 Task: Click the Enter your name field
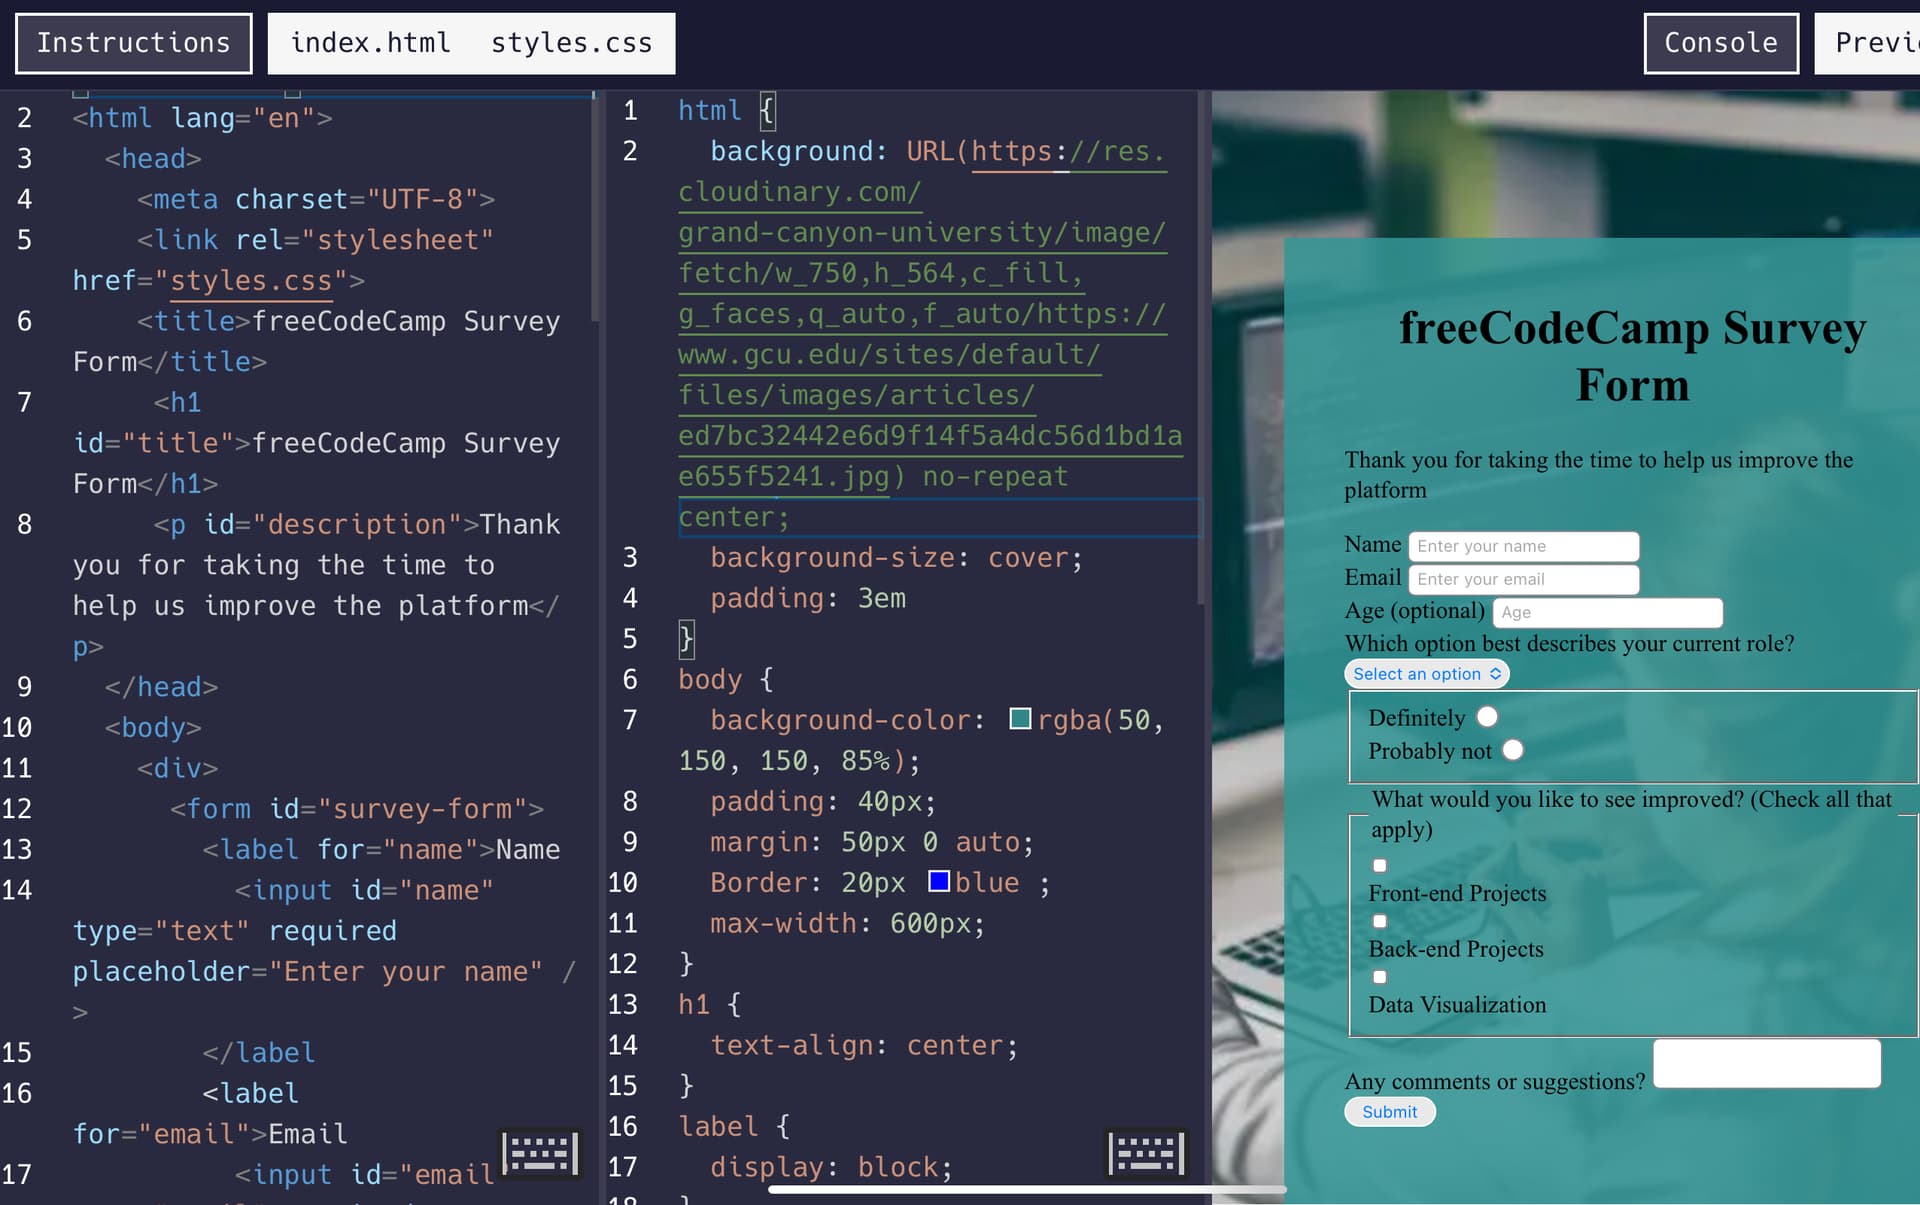[1523, 546]
